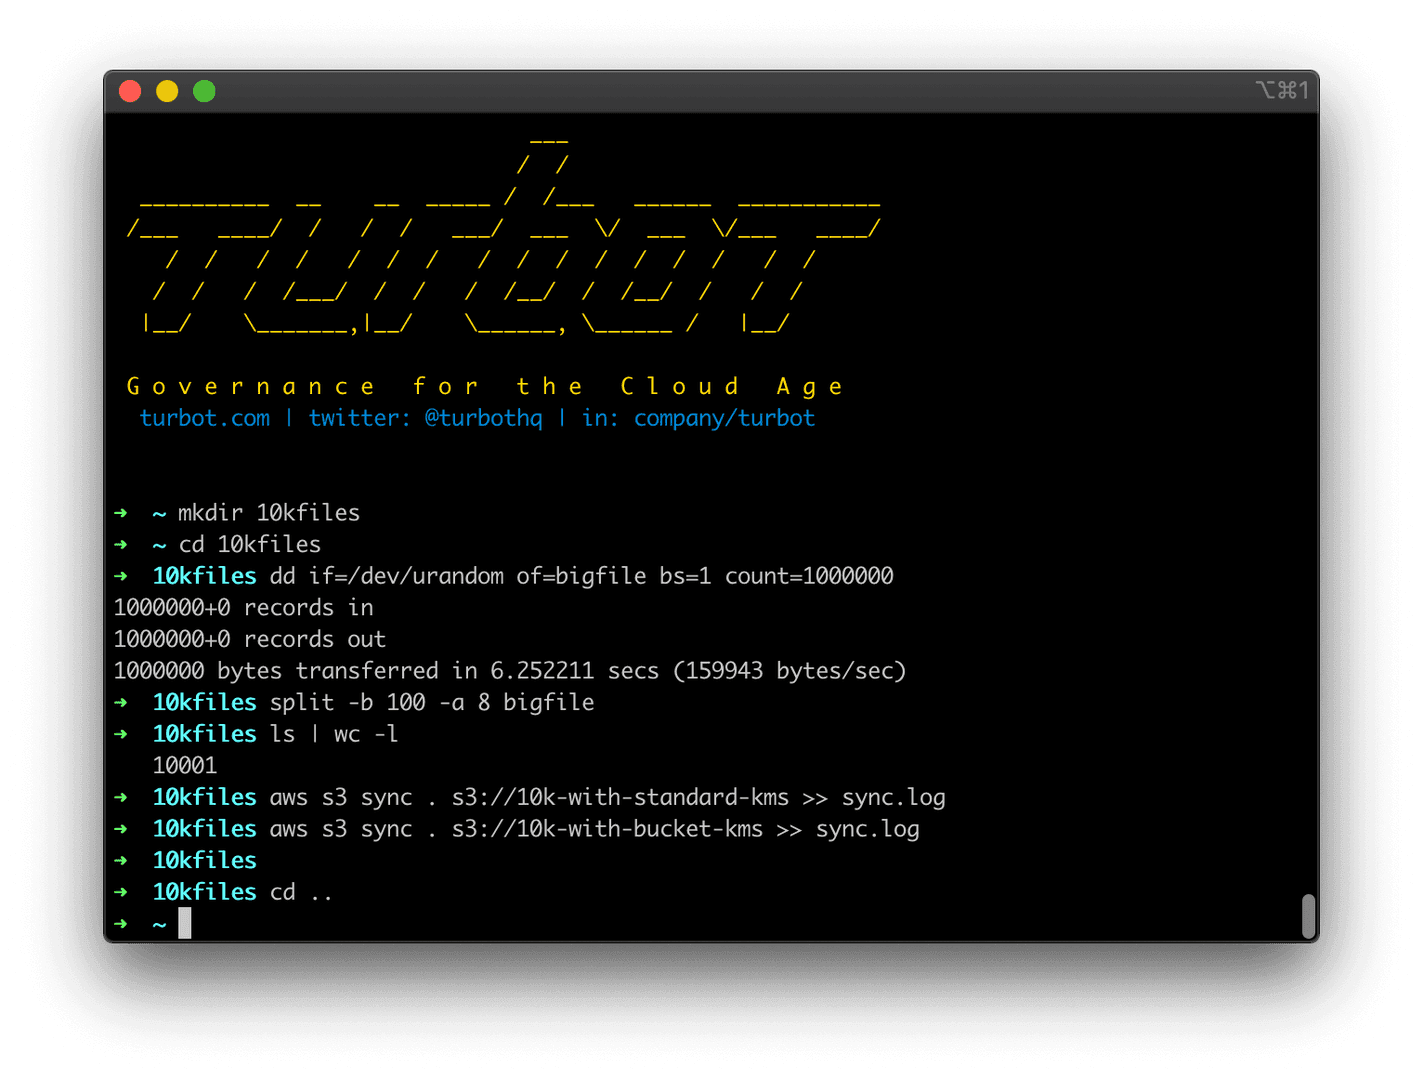Screen dimensions: 1423x1080
Task: Click the 'Governance for the Cloud Age' tagline
Action: [x=485, y=386]
